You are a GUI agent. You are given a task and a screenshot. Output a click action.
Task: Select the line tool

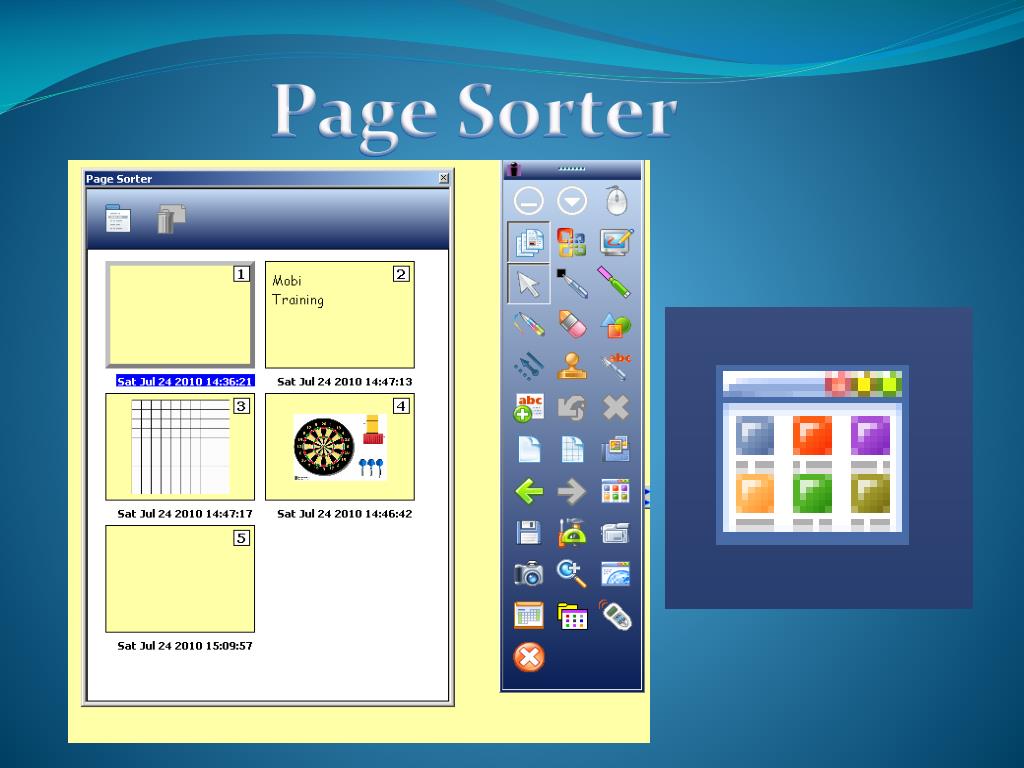[x=529, y=366]
